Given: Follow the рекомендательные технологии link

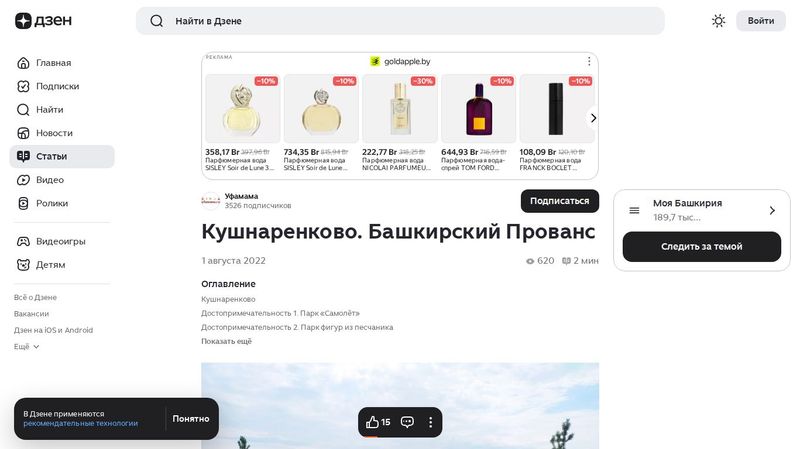Looking at the screenshot, I should (x=81, y=423).
